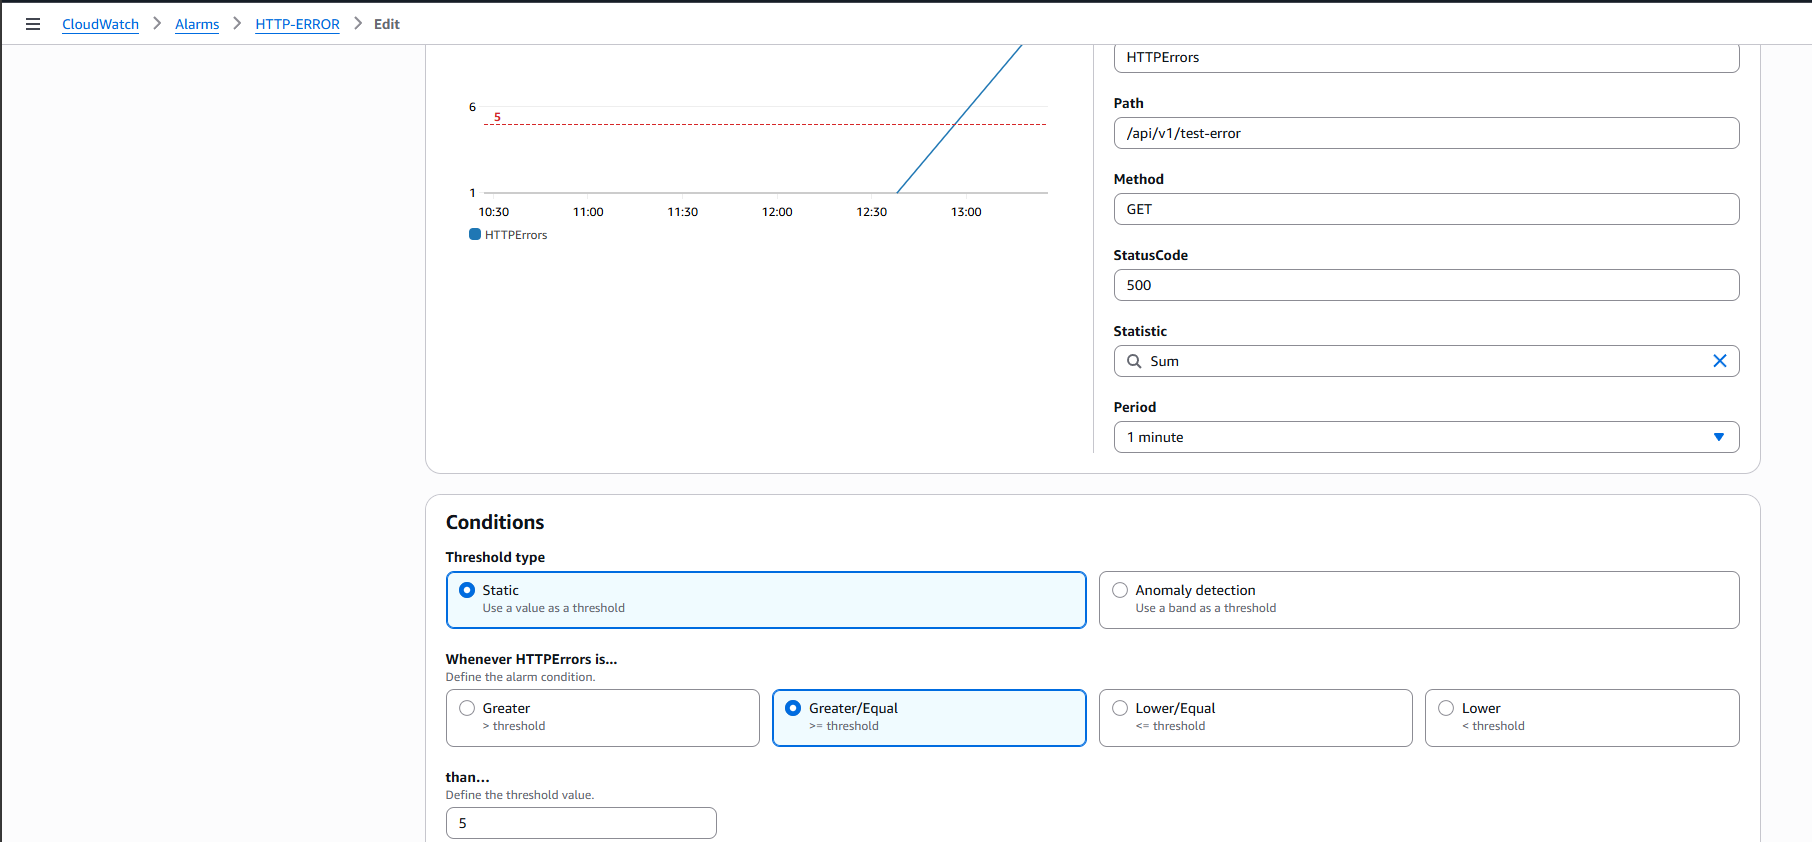This screenshot has height=842, width=1812.
Task: Open the hamburger navigation menu
Action: 33,24
